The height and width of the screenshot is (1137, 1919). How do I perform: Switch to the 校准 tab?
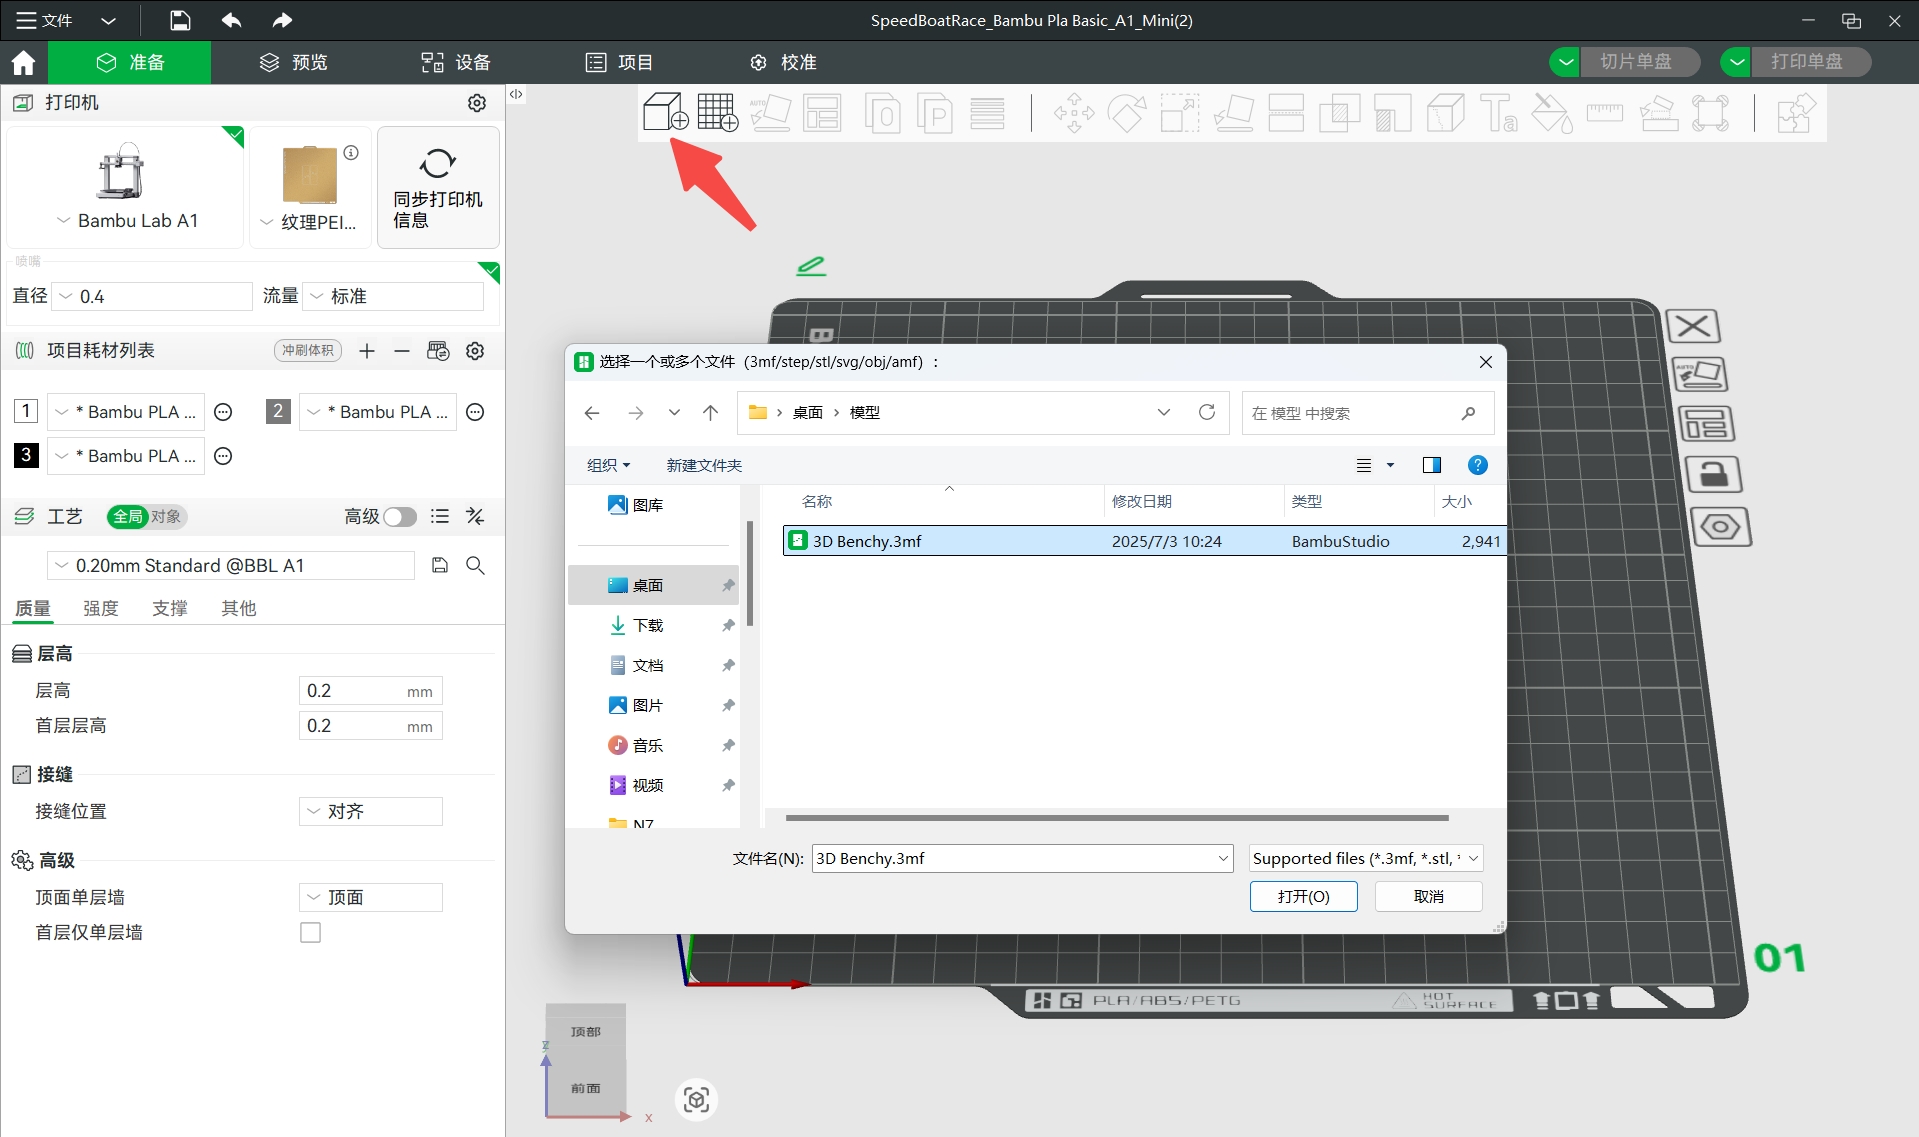tap(783, 62)
